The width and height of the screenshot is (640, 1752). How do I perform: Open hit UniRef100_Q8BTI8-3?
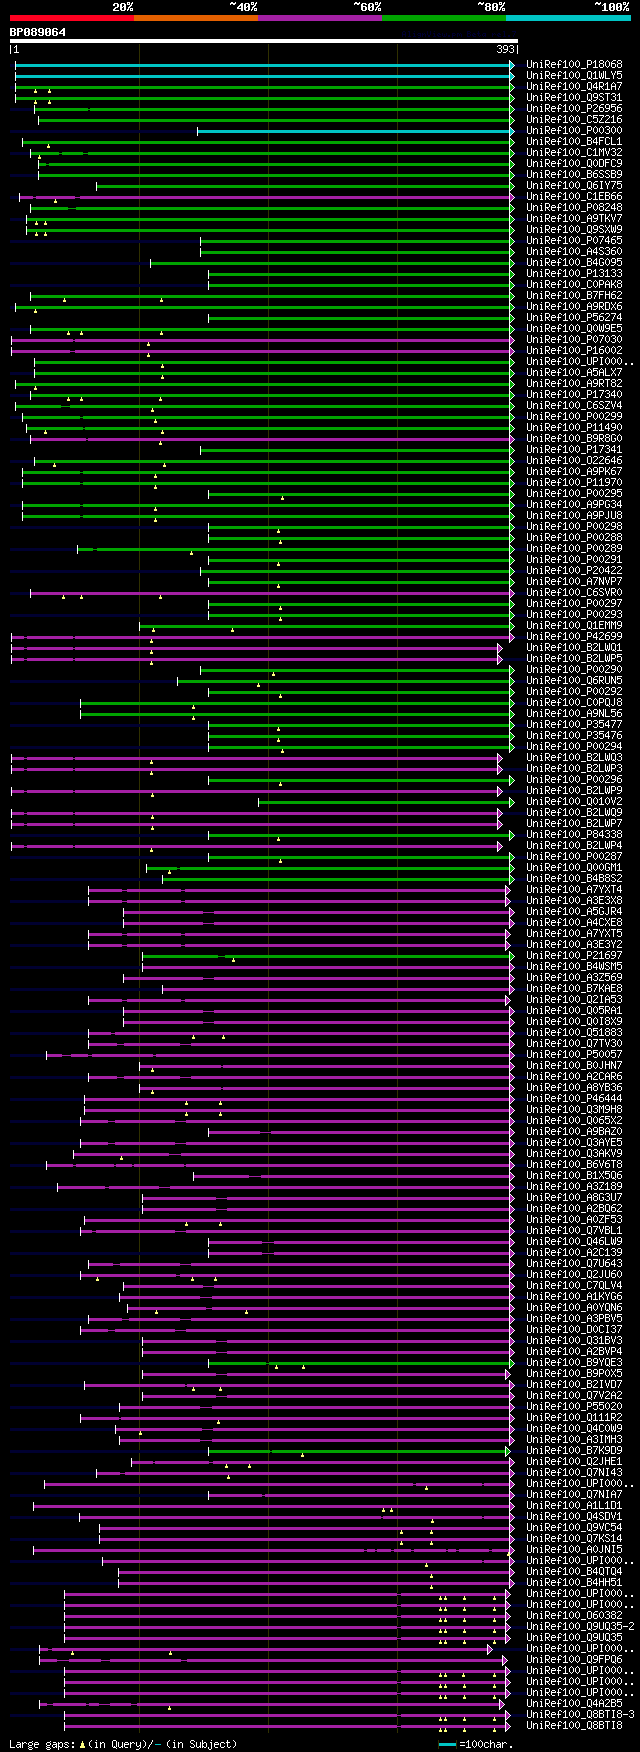click(x=580, y=1714)
